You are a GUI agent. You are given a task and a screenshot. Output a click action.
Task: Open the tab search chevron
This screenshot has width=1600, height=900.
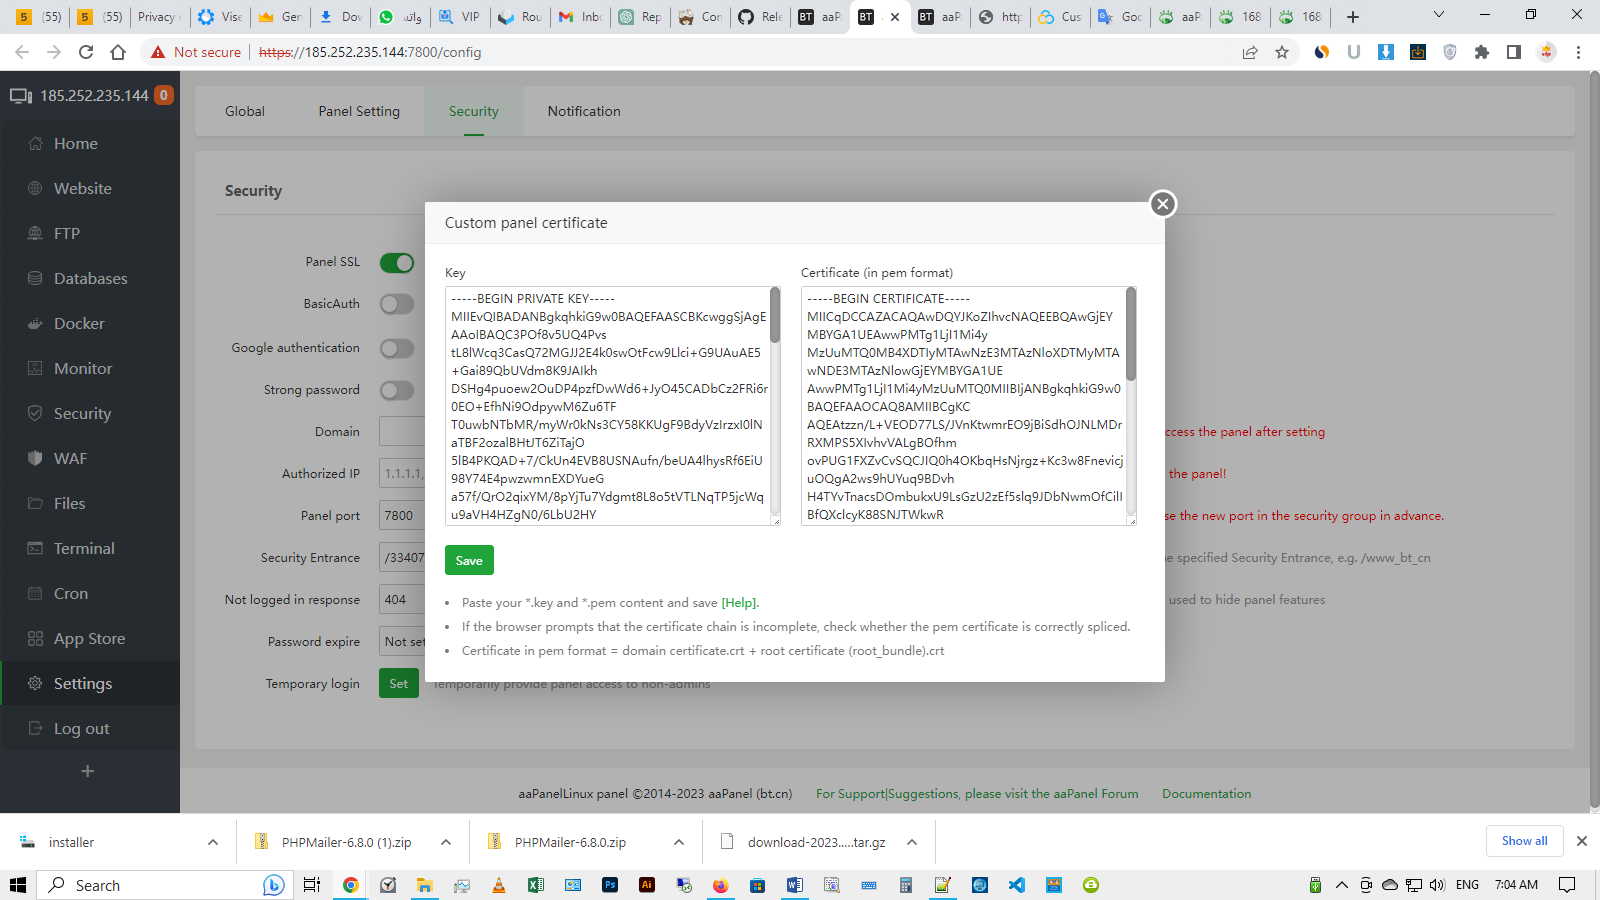coord(1439,15)
